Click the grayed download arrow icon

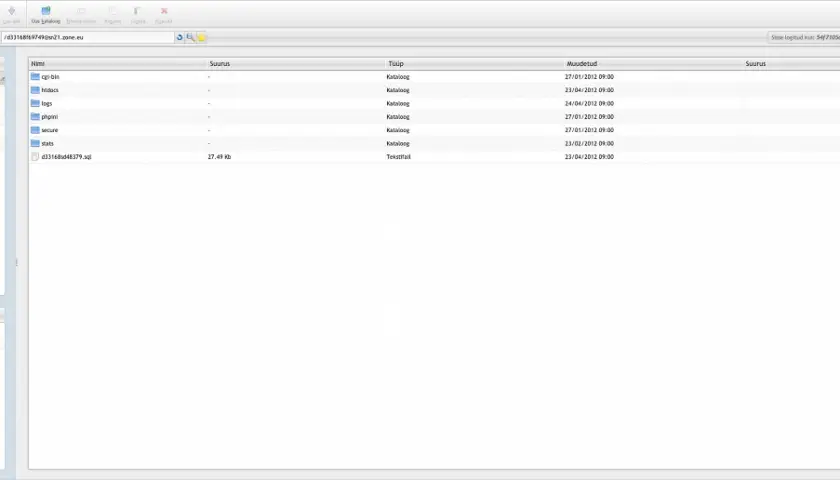tap(11, 11)
